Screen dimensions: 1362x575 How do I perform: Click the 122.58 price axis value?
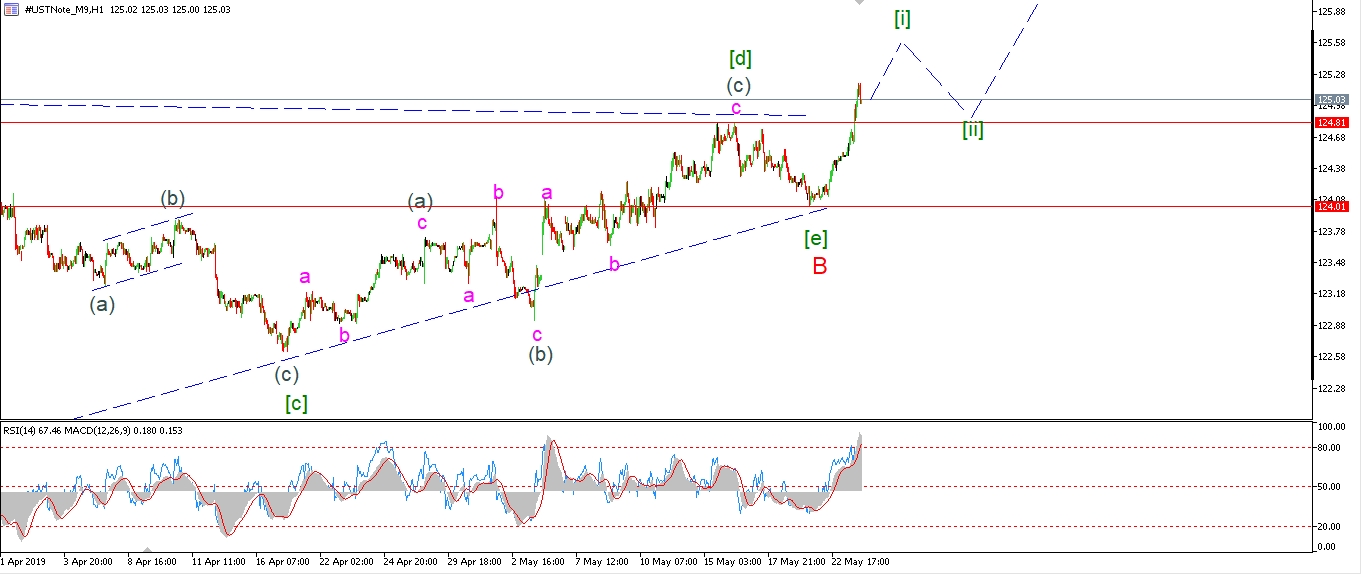tap(1331, 357)
